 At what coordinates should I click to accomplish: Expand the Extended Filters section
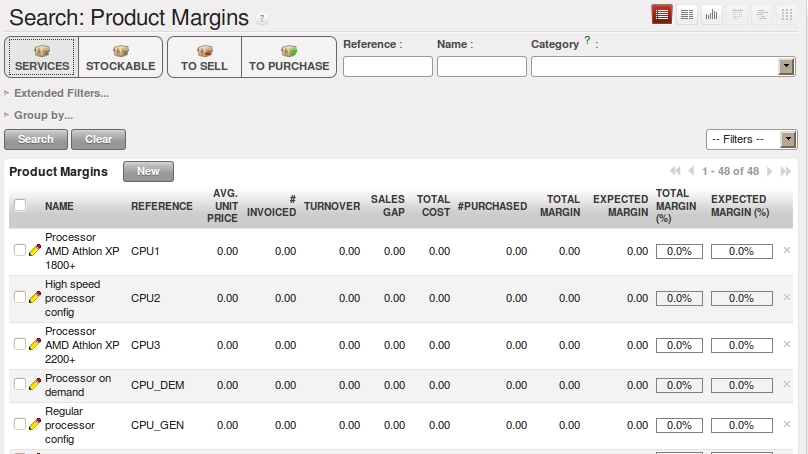[60, 93]
